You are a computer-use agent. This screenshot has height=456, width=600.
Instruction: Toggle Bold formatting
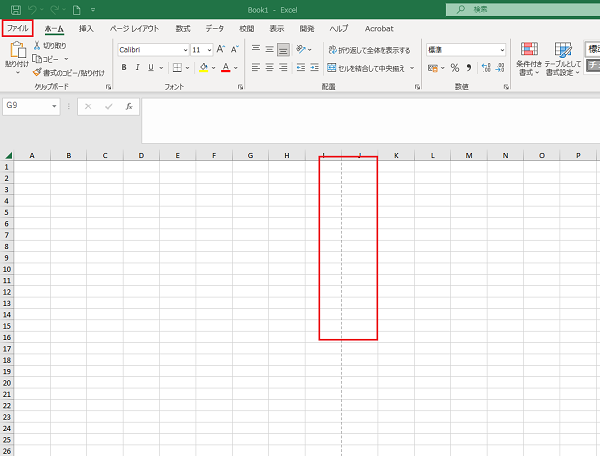[124, 68]
